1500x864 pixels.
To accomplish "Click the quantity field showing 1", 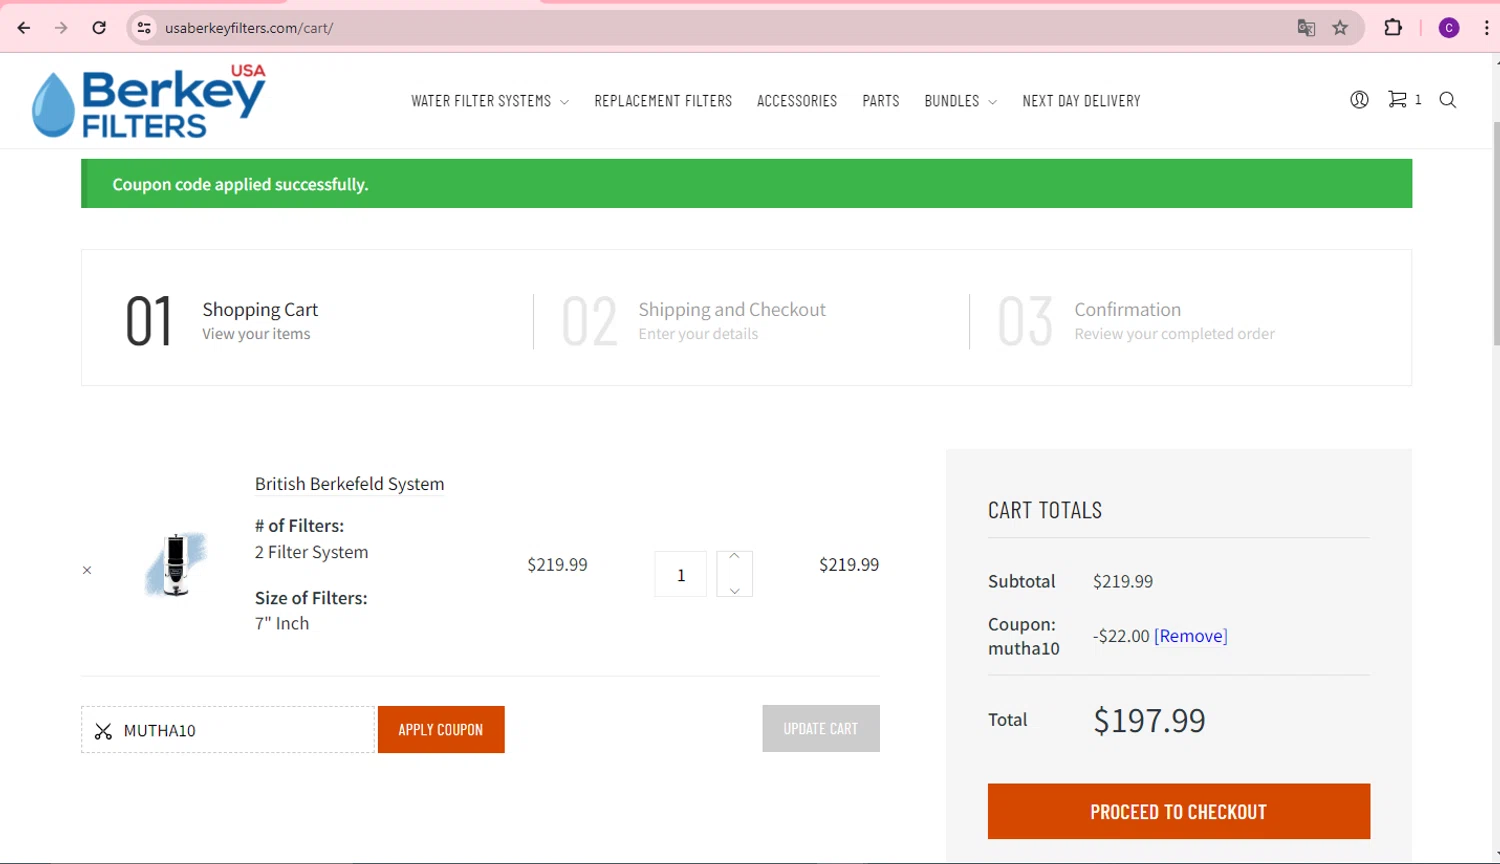I will point(681,575).
